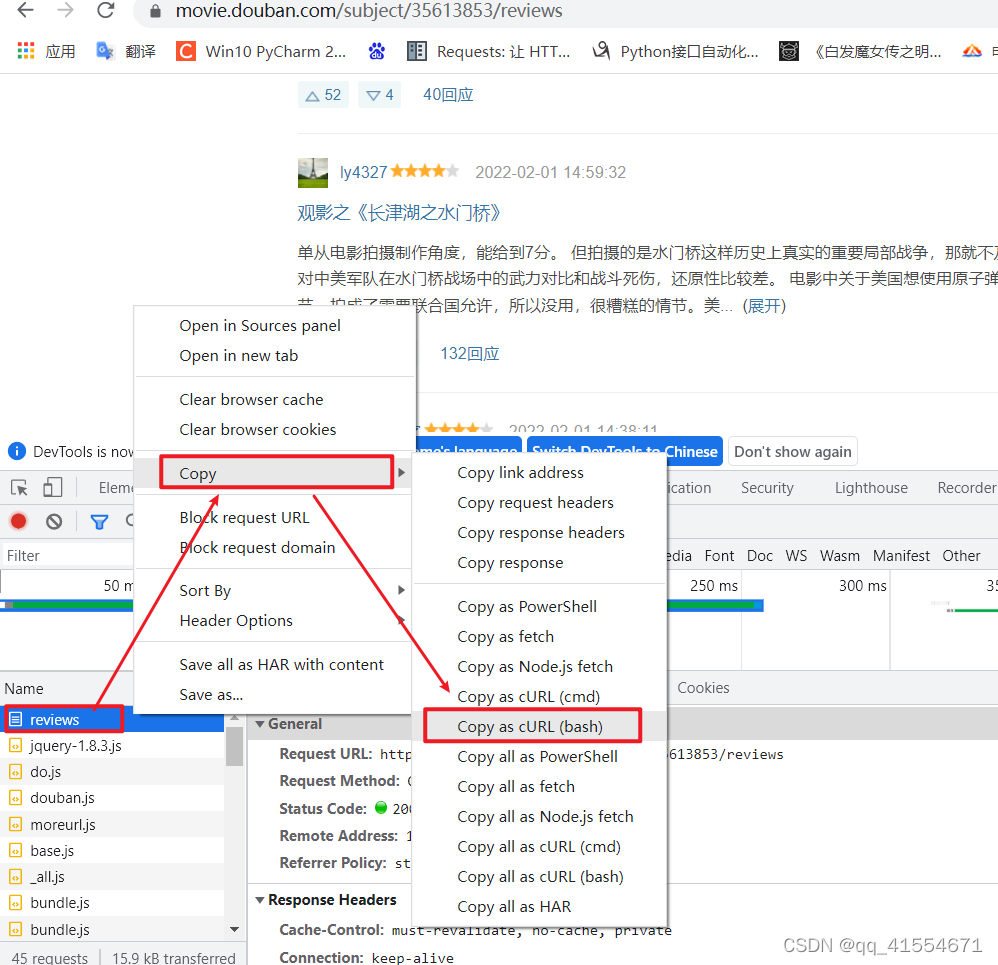Click the address bar lock icon
This screenshot has width=998, height=965.
pyautogui.click(x=155, y=11)
